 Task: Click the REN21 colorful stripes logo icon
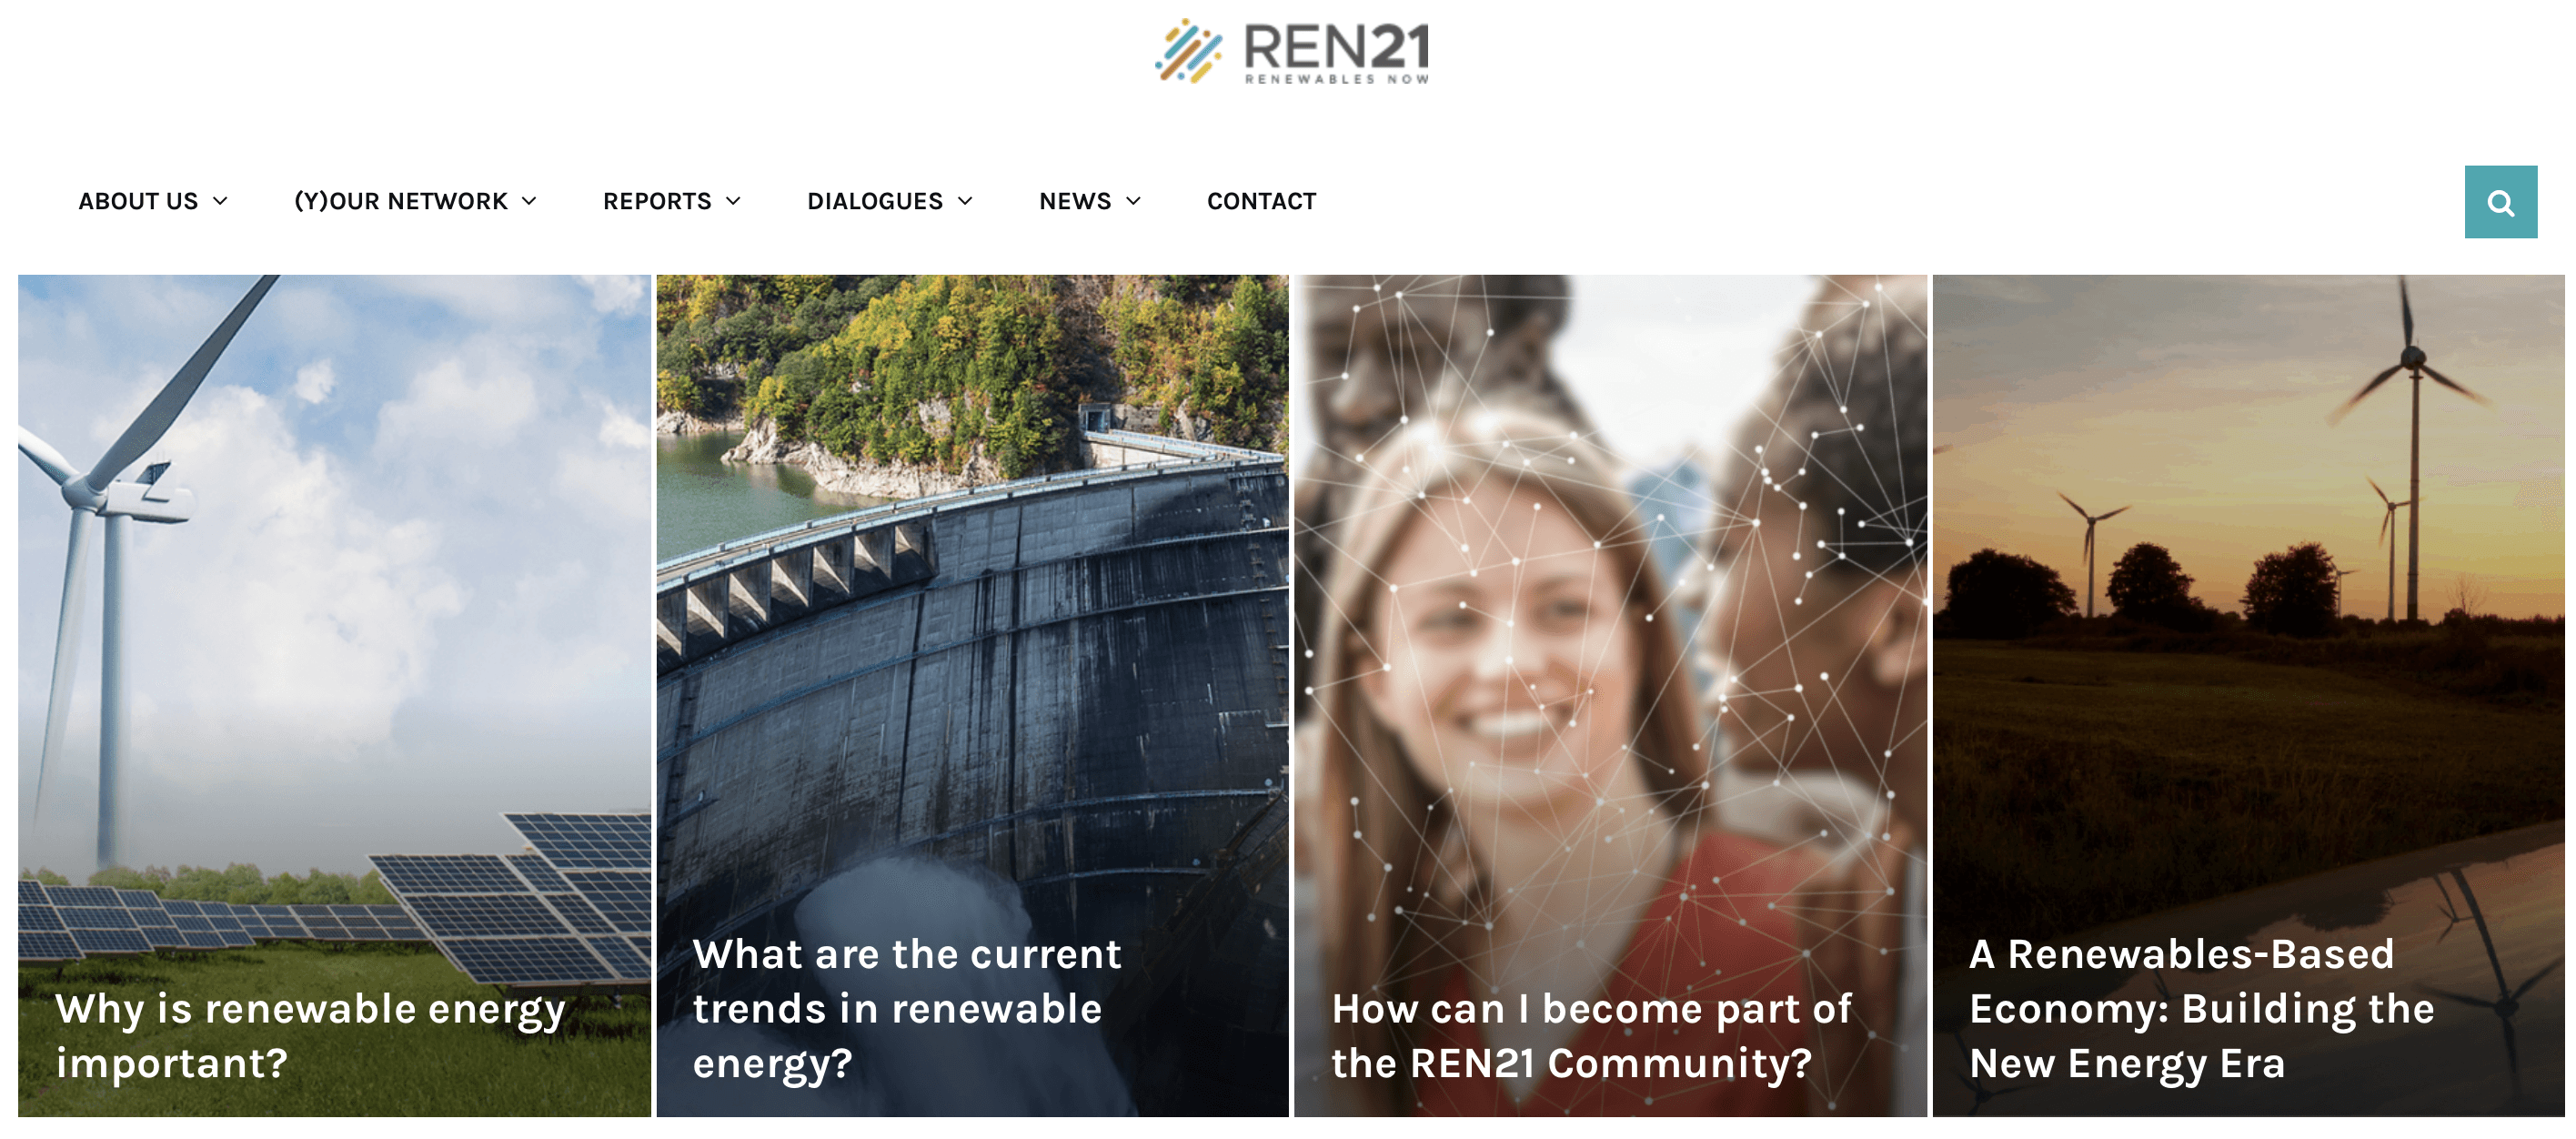1188,50
